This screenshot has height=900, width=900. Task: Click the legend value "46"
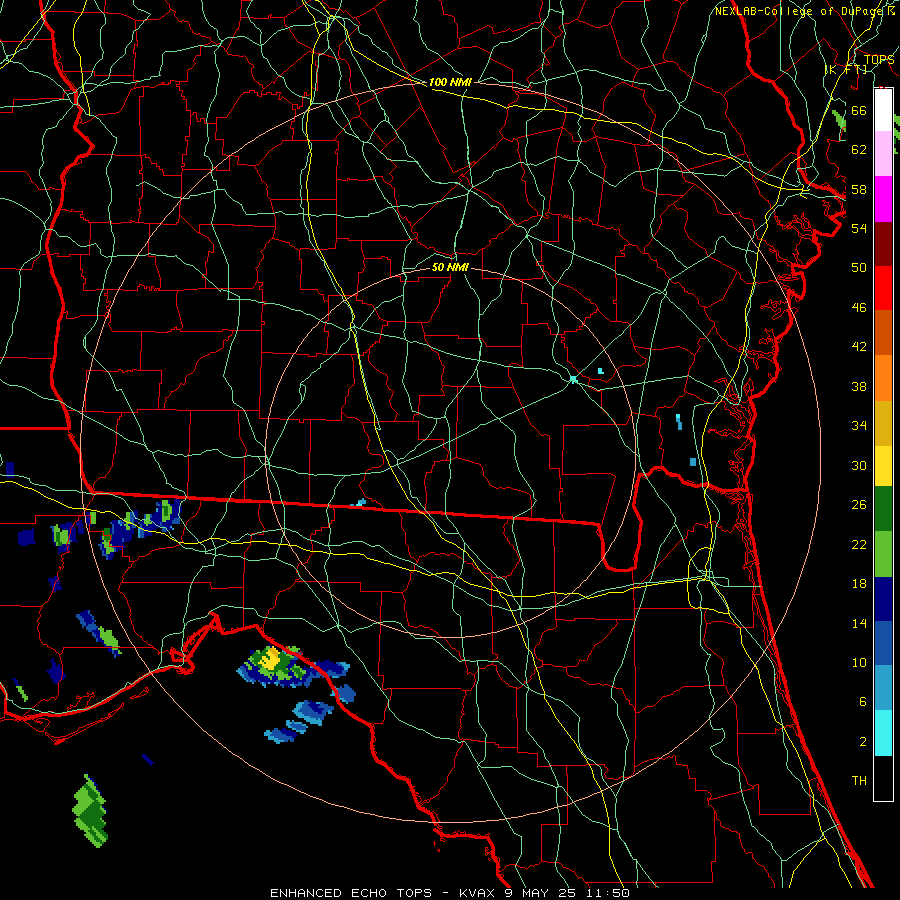pos(859,308)
